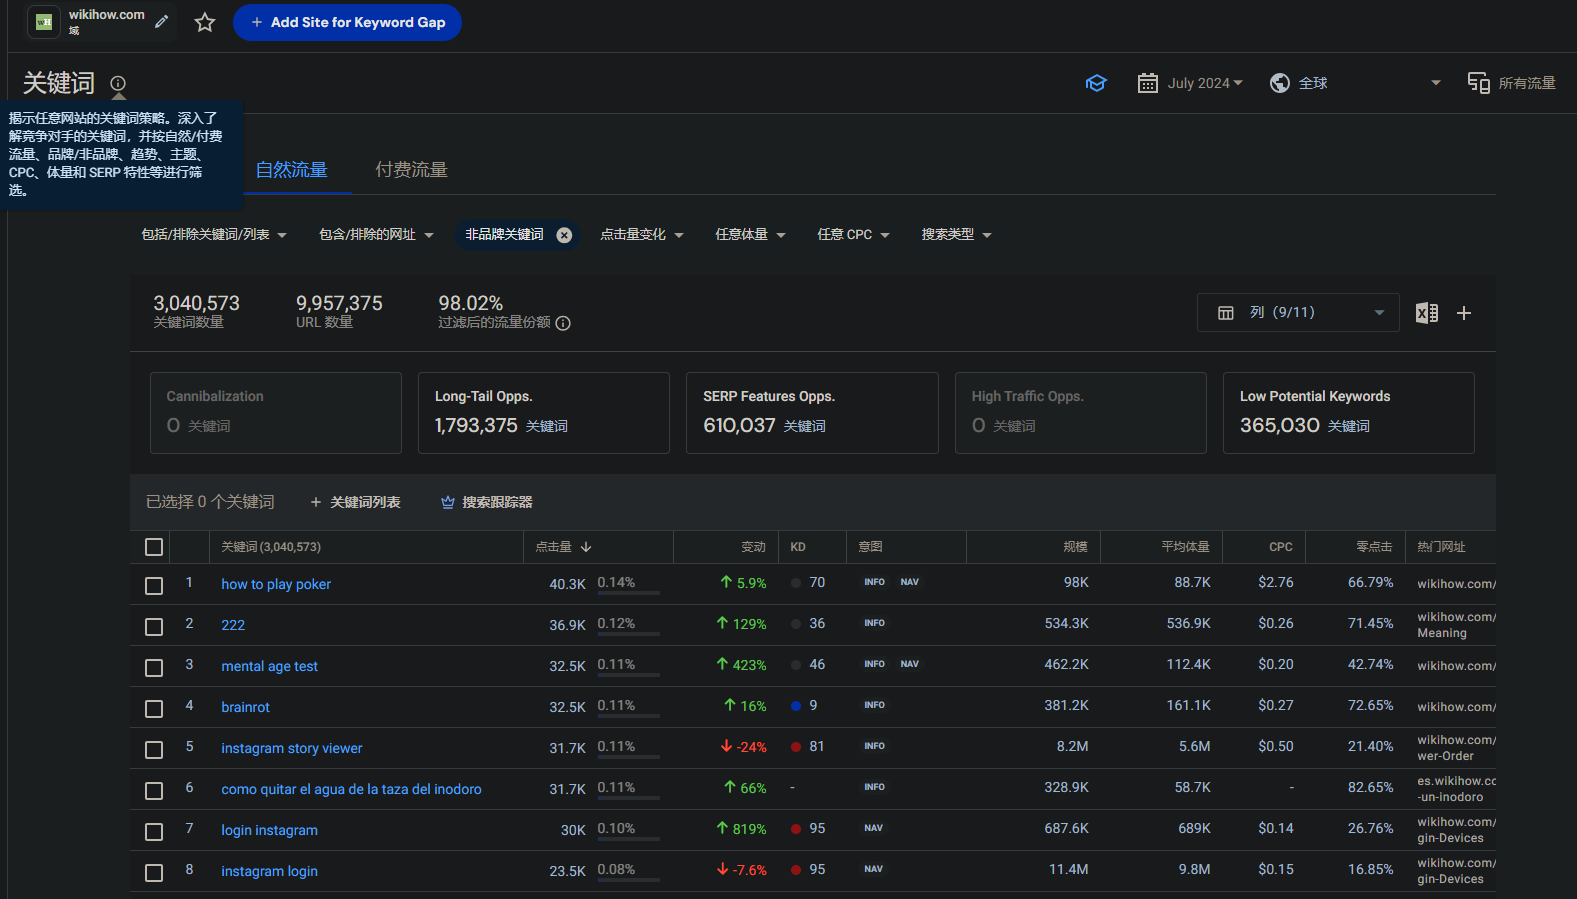Check the box for 'how to play poker'

click(154, 585)
